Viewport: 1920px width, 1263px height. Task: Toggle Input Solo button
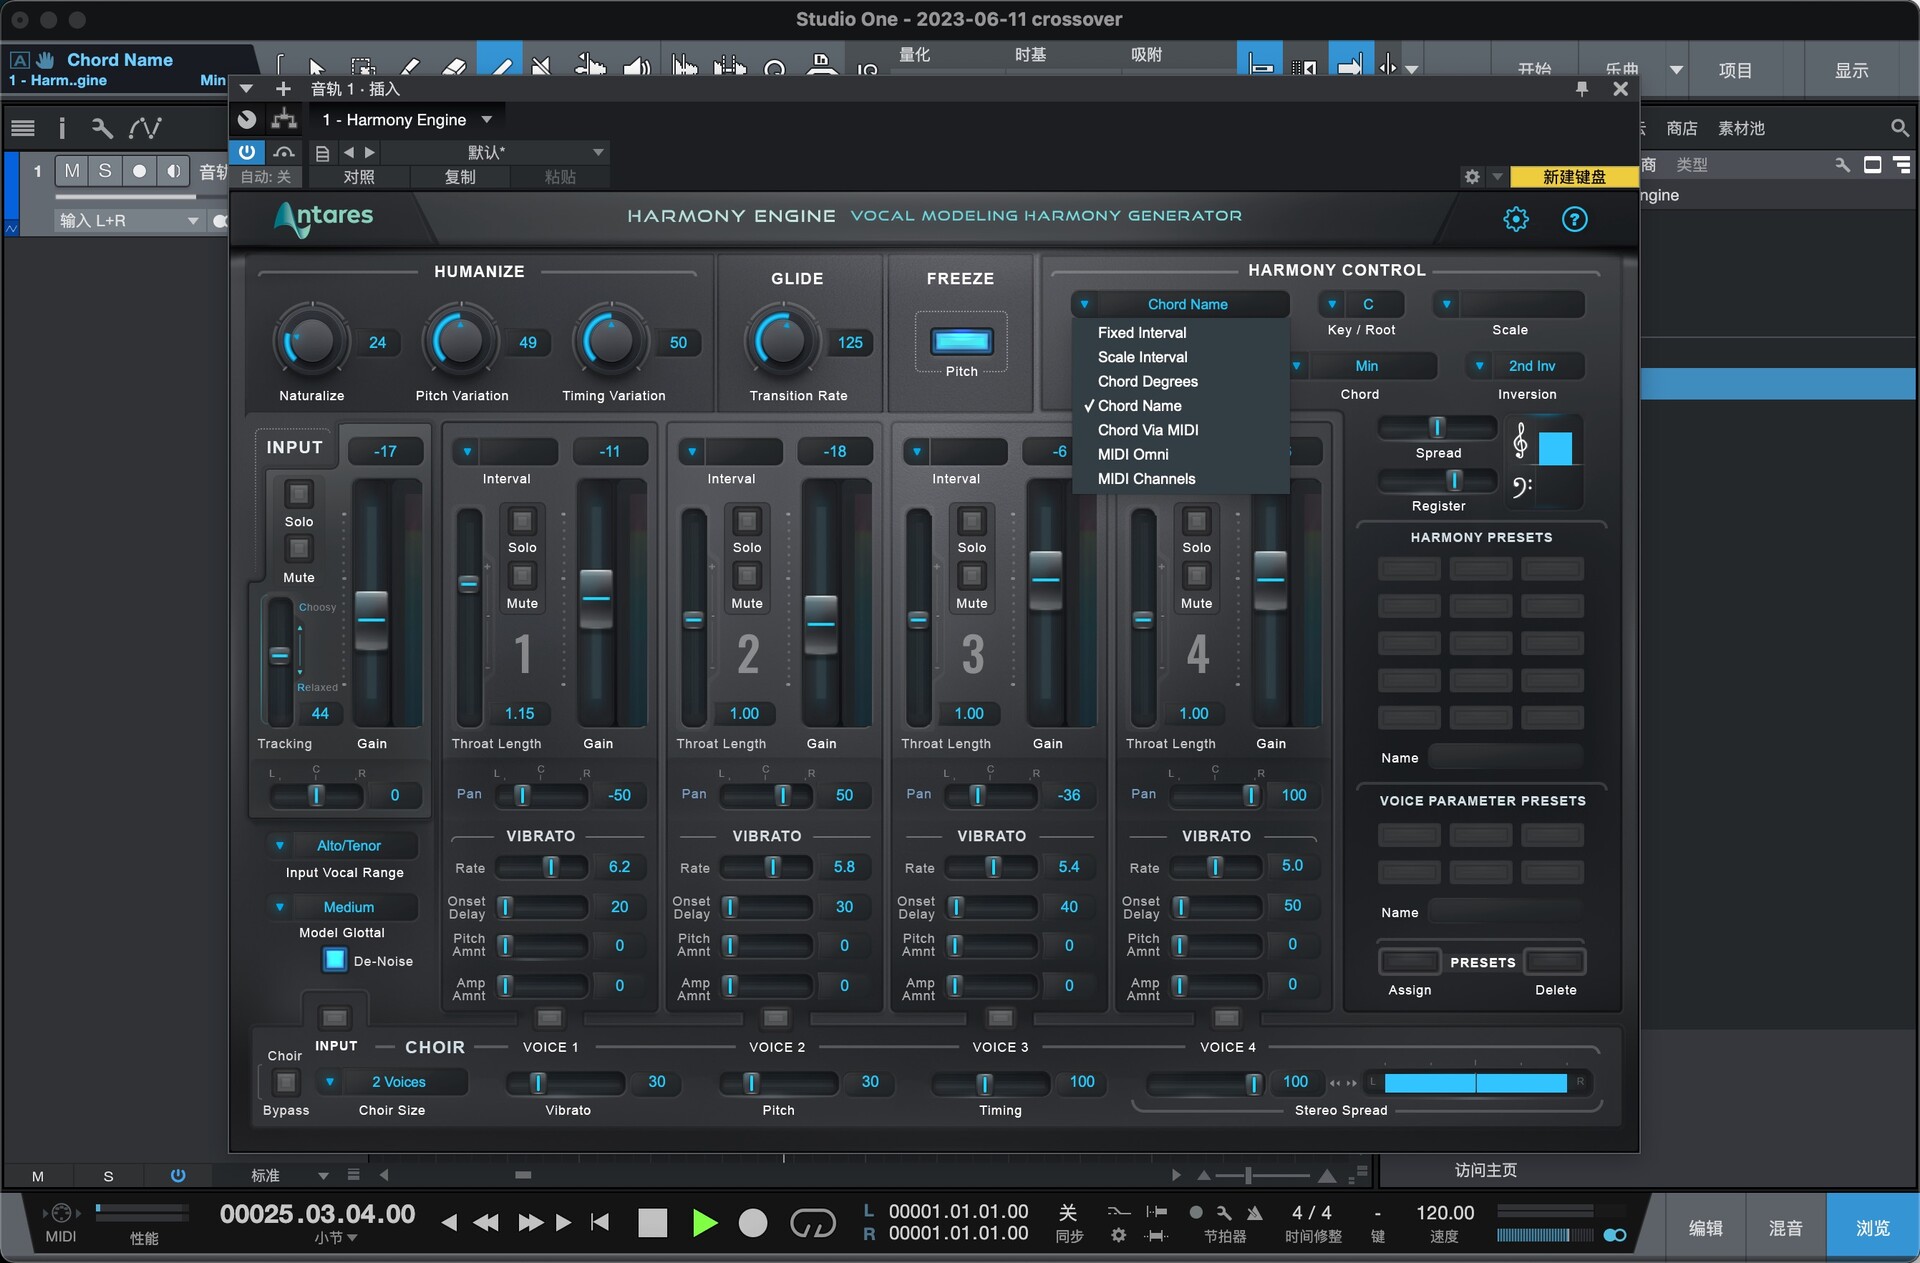coord(298,494)
